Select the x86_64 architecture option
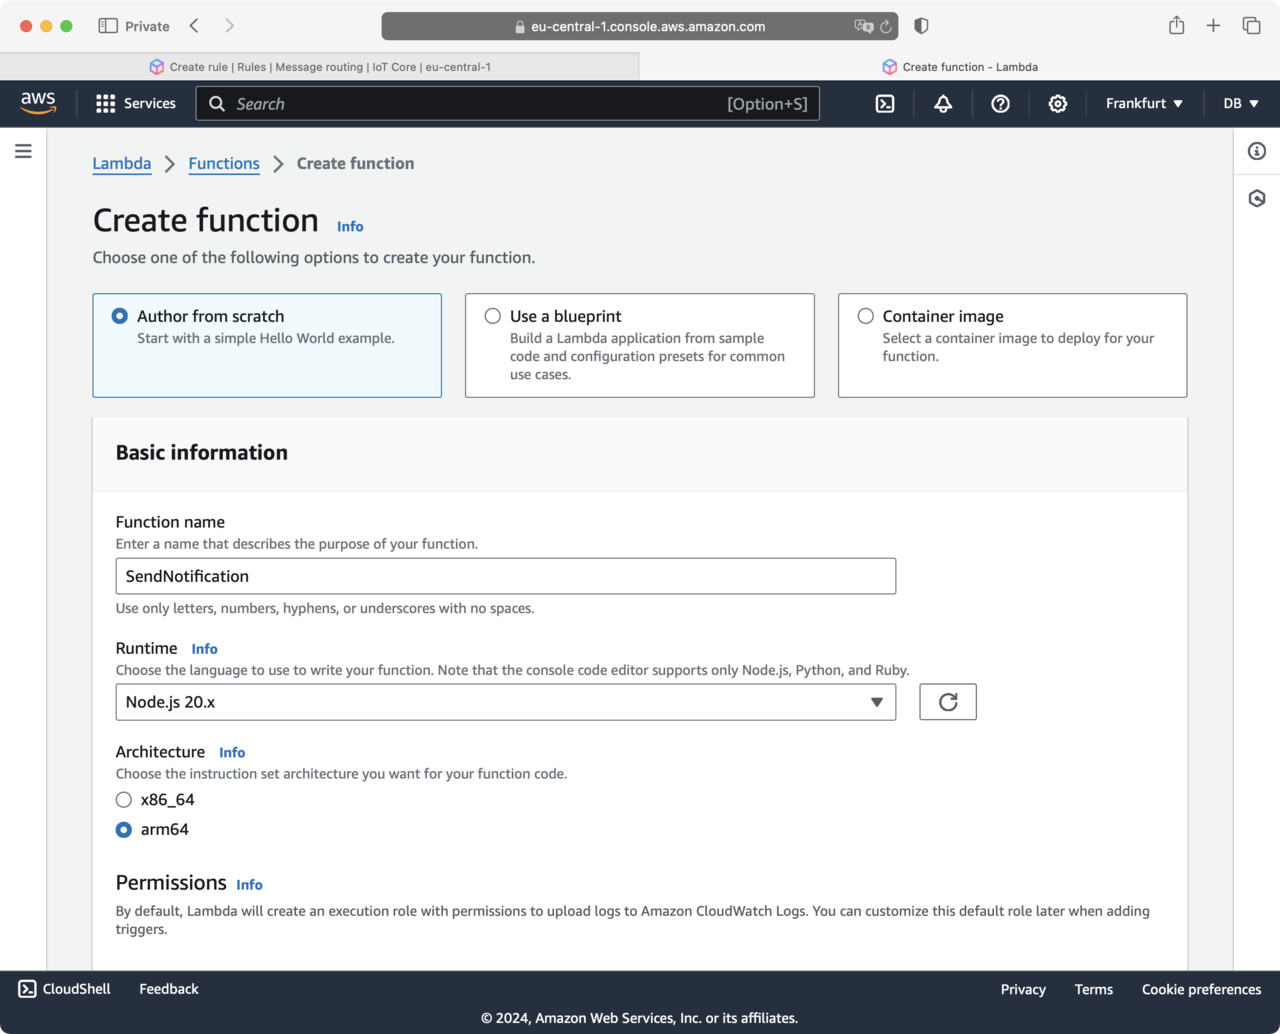 coord(124,800)
